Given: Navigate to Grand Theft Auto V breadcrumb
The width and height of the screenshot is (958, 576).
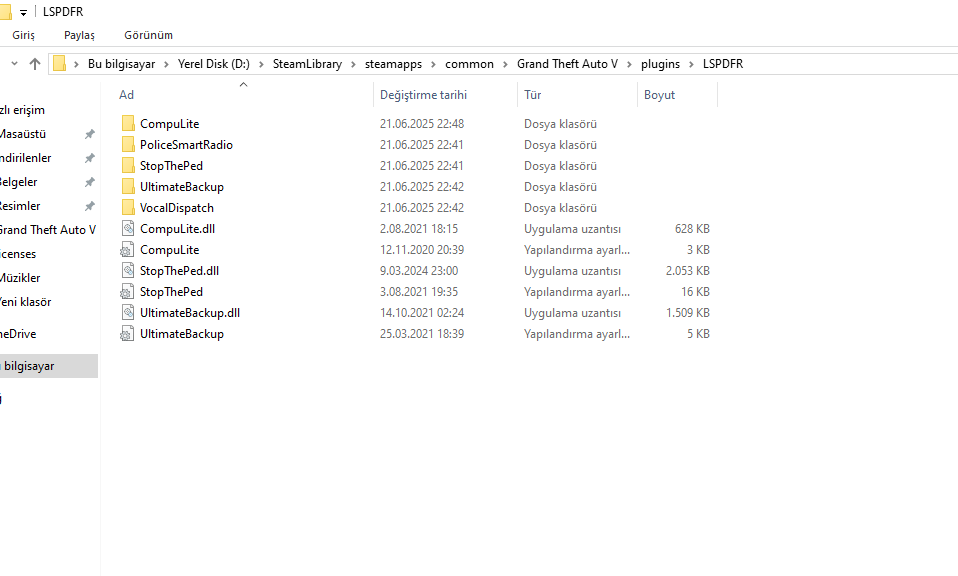Looking at the screenshot, I should (x=568, y=64).
